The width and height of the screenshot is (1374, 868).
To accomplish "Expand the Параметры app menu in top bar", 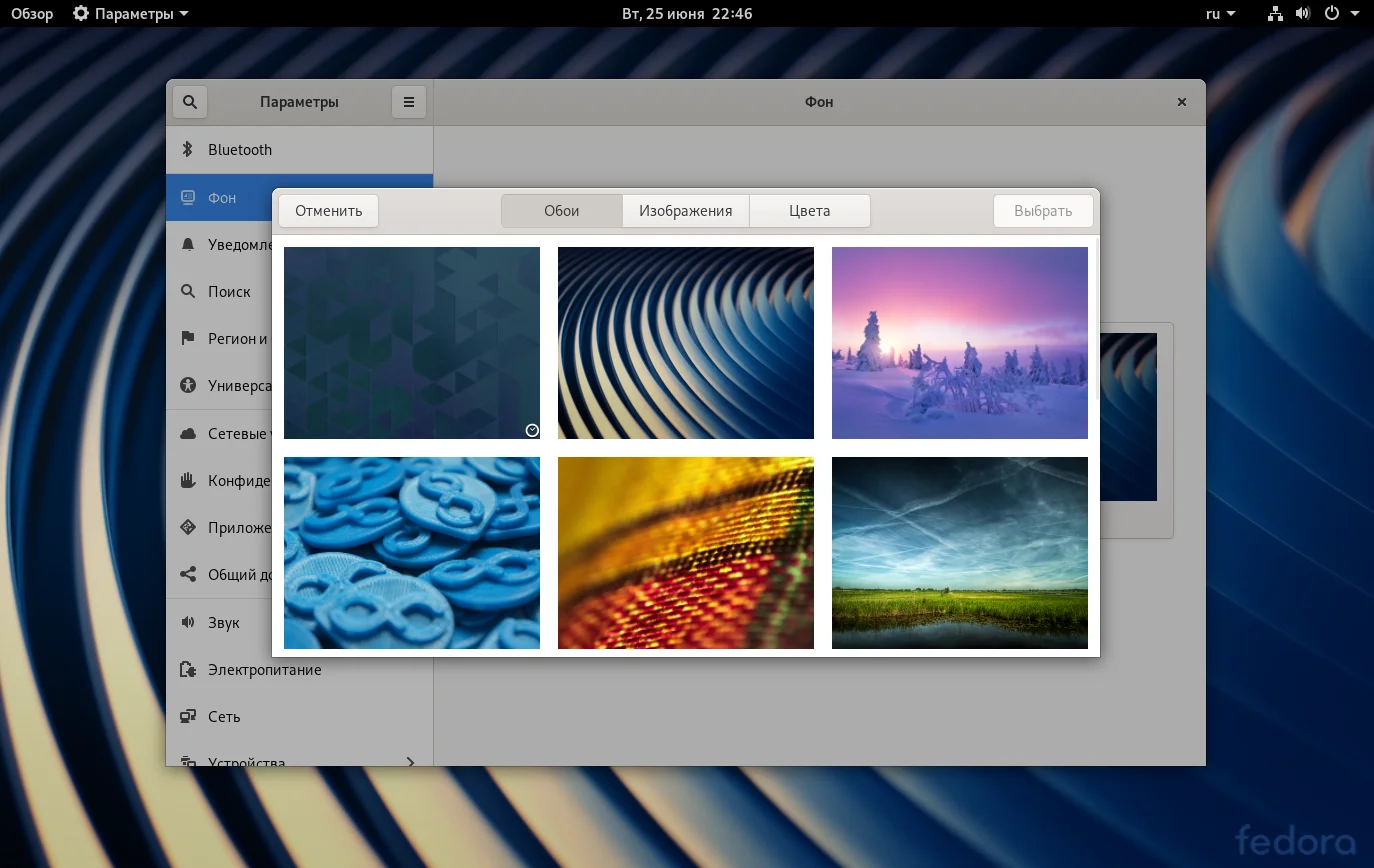I will coord(131,14).
